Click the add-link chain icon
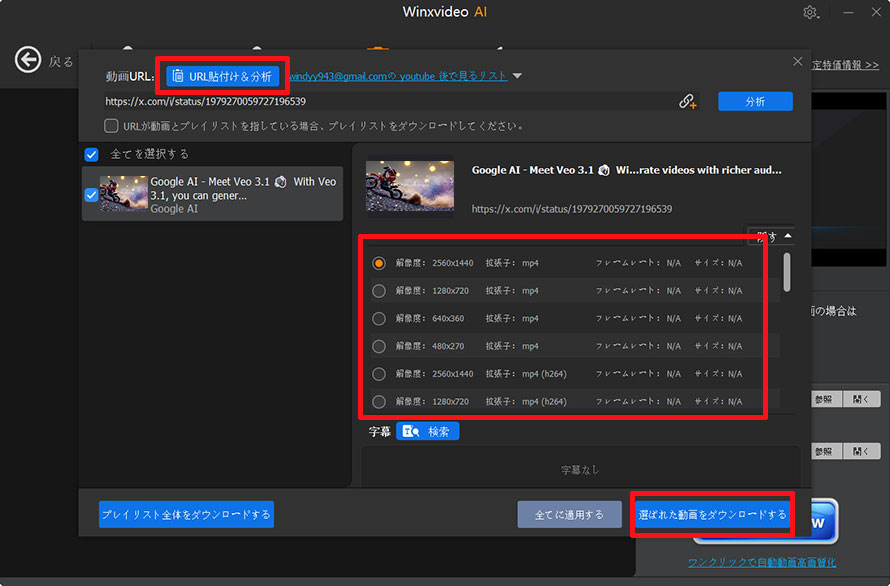 687,102
